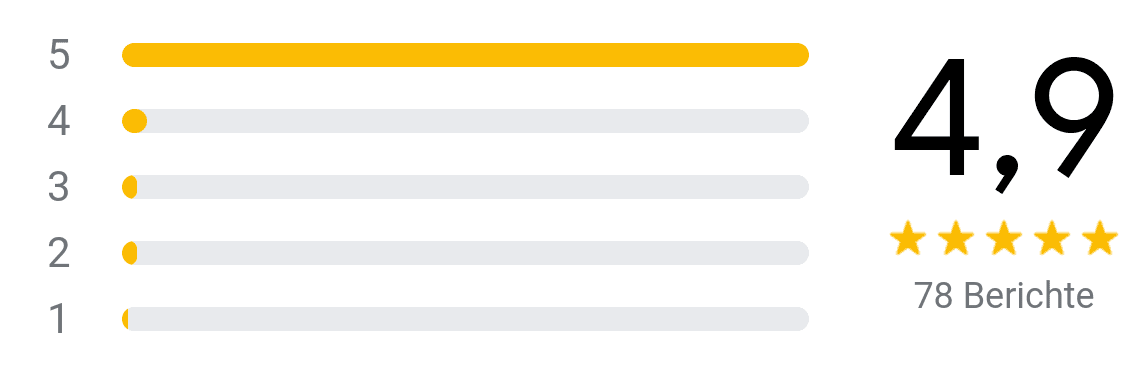Click the 4,9 average score

coord(1004,123)
